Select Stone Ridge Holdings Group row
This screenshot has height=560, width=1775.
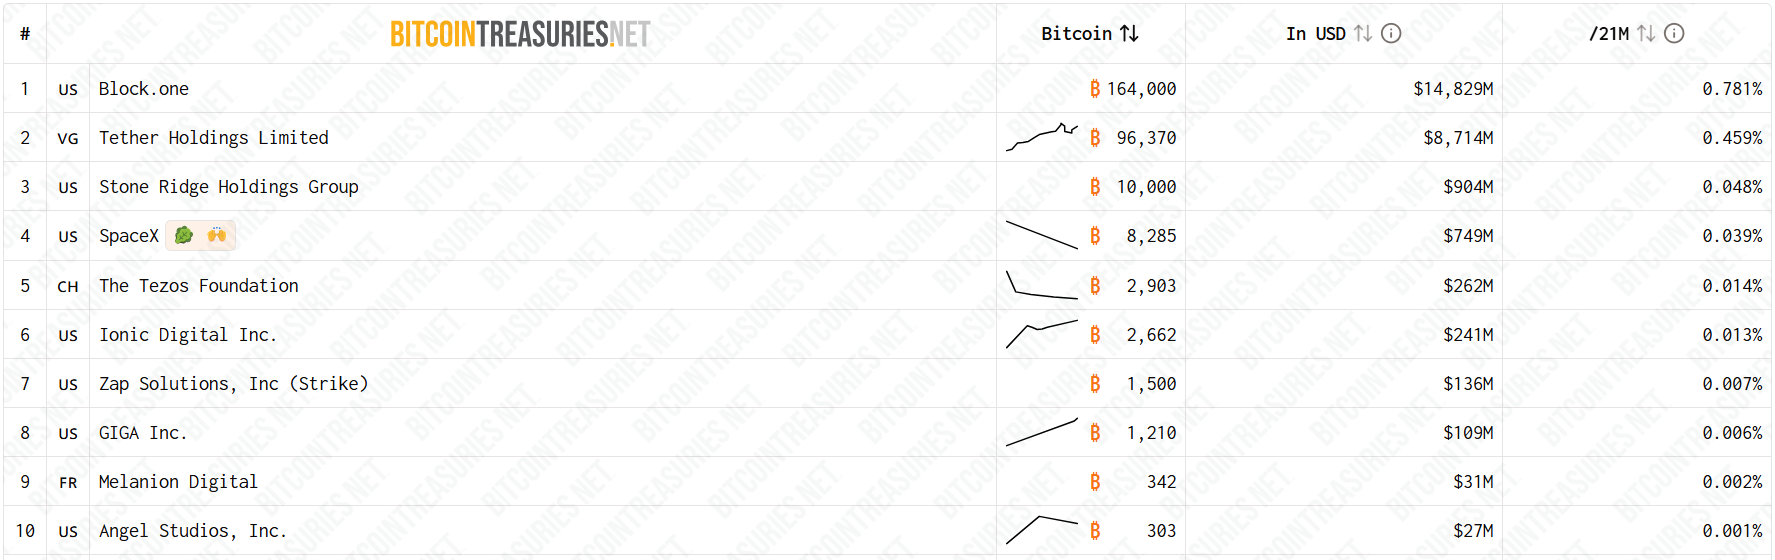tap(229, 187)
